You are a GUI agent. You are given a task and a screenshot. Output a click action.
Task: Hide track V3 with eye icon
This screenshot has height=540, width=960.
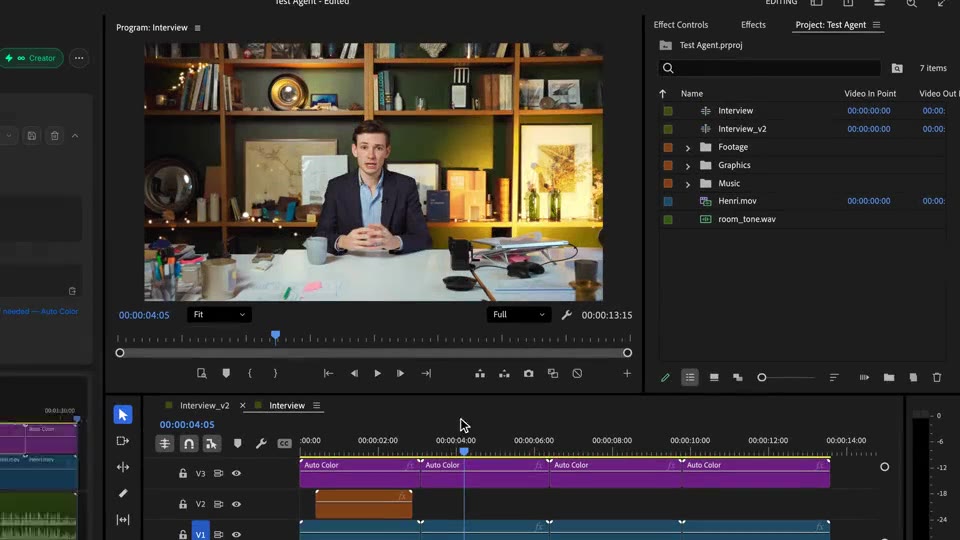(236, 473)
